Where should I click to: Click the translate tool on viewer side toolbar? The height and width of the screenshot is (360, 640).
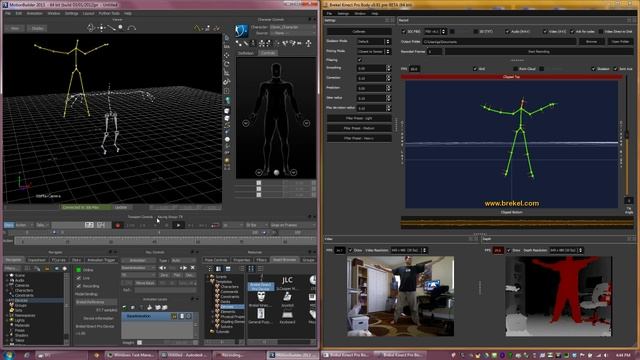pyautogui.click(x=227, y=55)
